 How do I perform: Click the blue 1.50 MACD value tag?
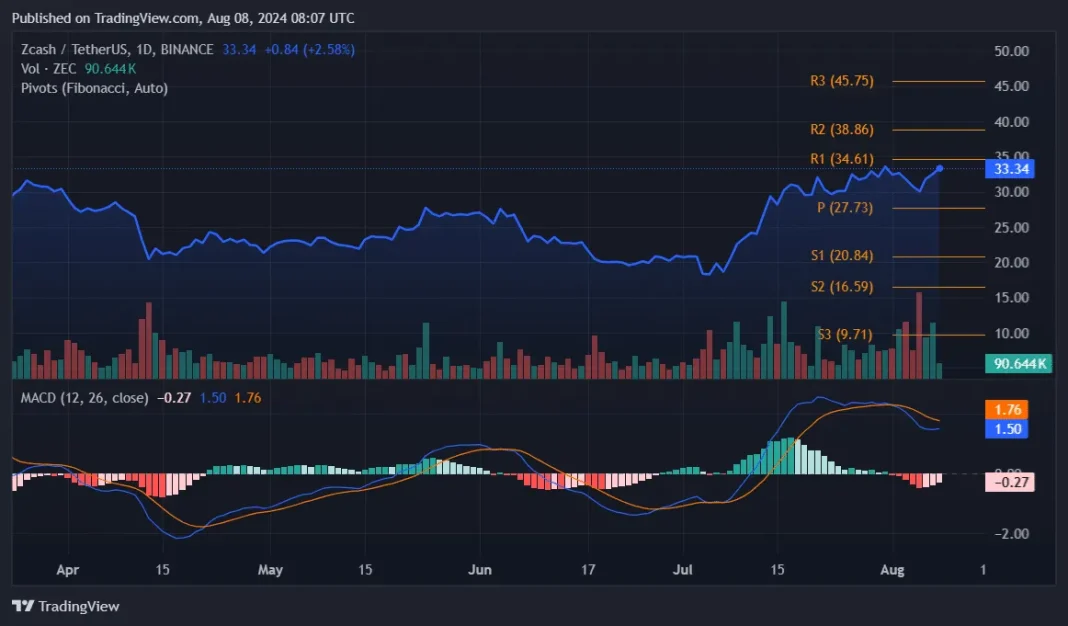(x=1011, y=429)
